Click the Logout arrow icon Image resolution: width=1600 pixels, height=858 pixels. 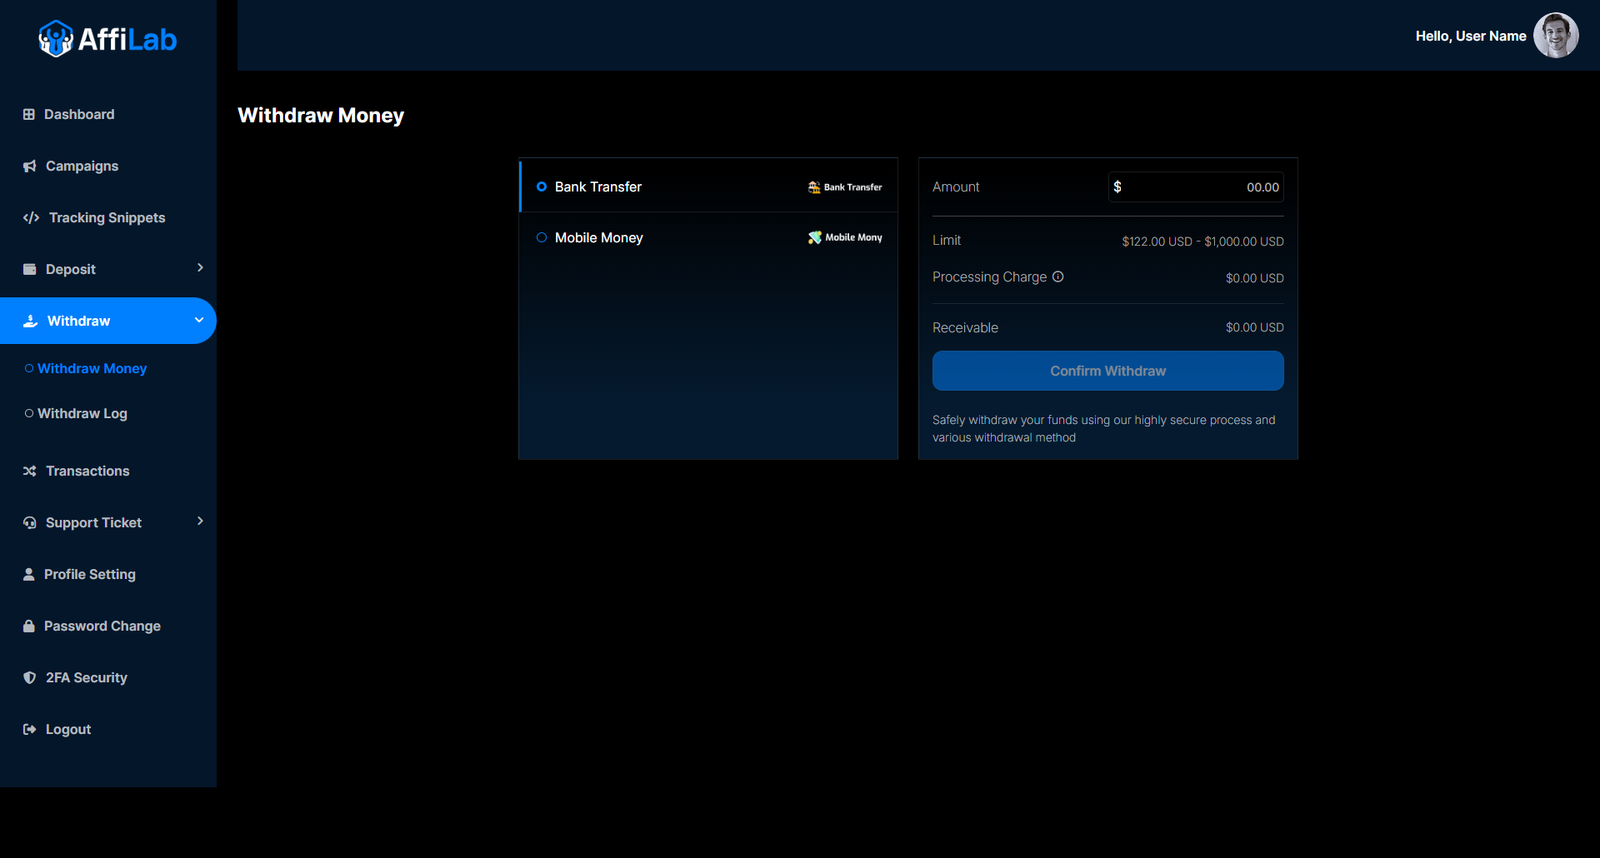(x=30, y=730)
